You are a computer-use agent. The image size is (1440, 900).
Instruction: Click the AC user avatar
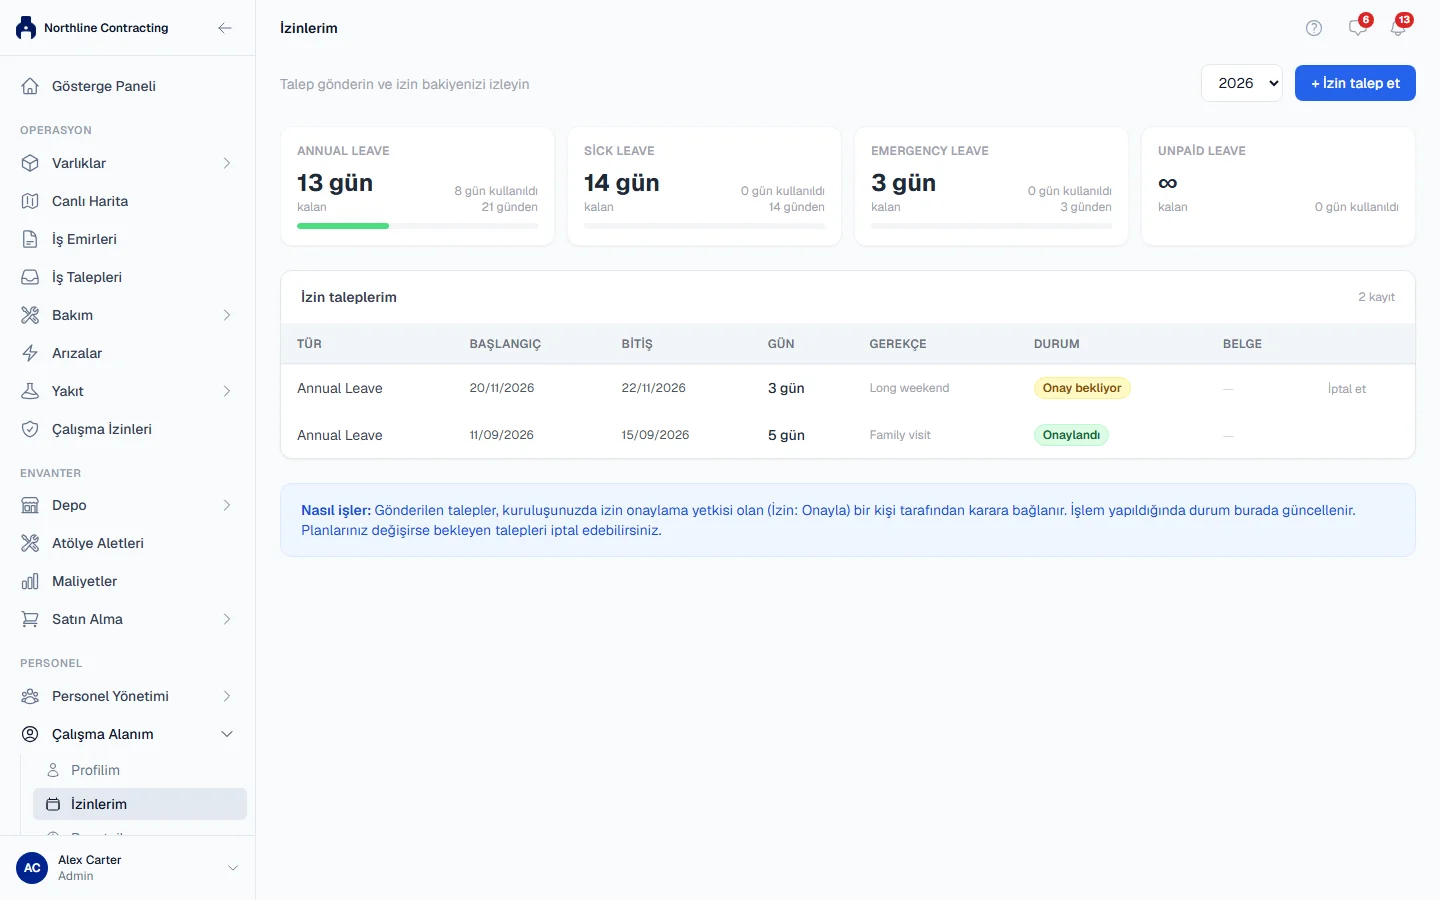click(32, 868)
